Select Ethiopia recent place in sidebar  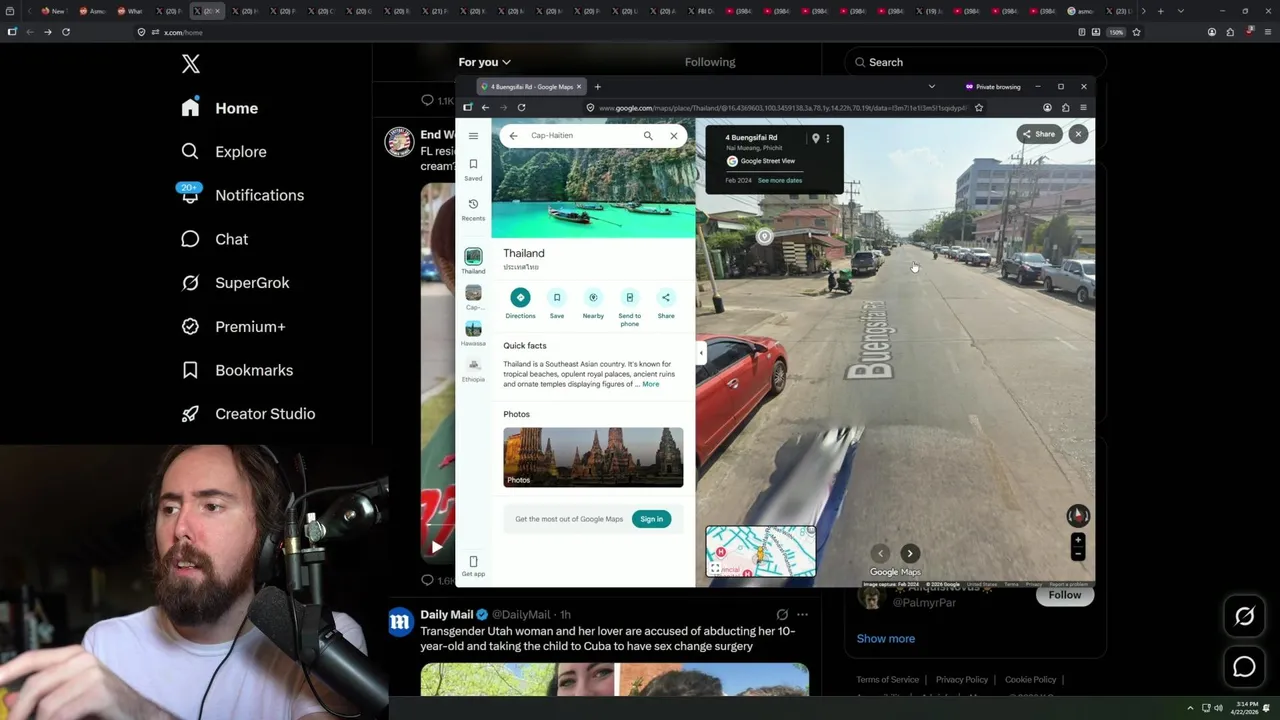pyautogui.click(x=473, y=369)
